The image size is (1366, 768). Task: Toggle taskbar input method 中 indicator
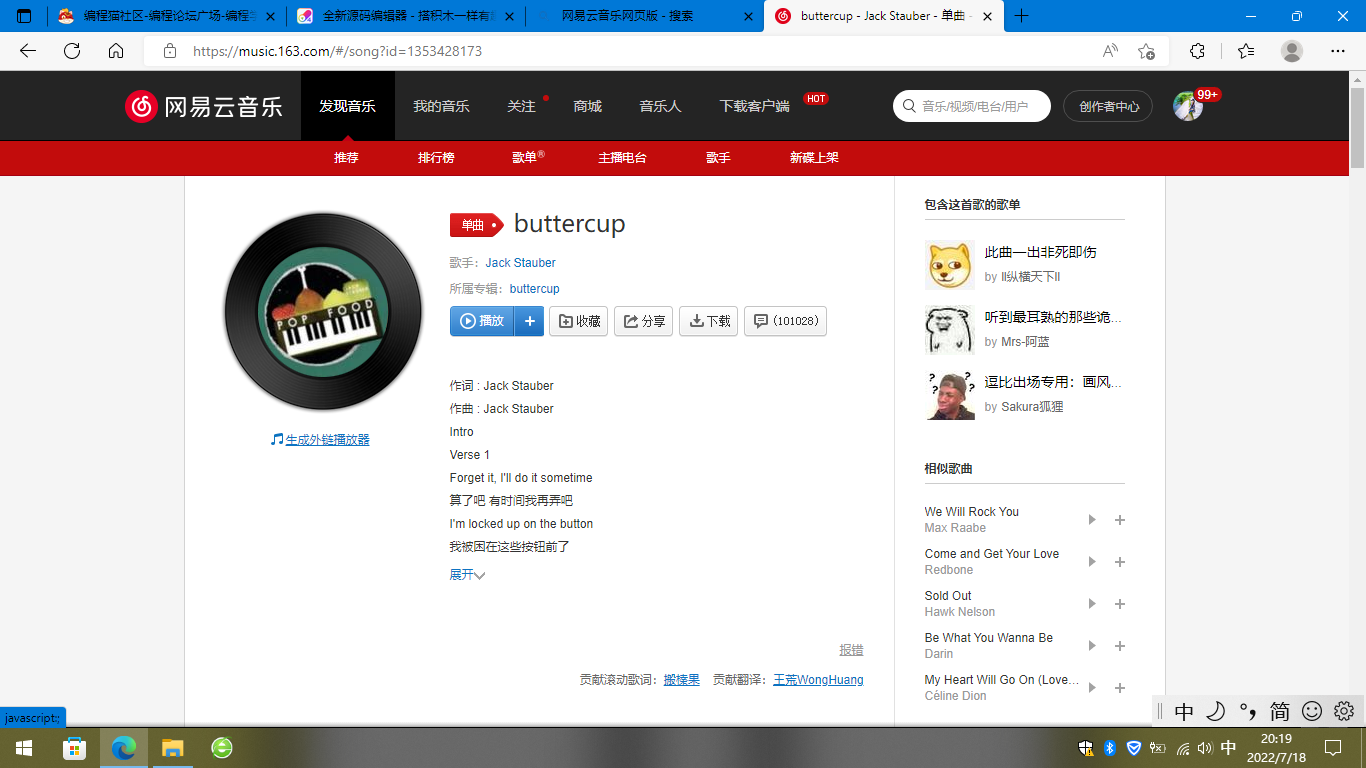coord(1229,747)
